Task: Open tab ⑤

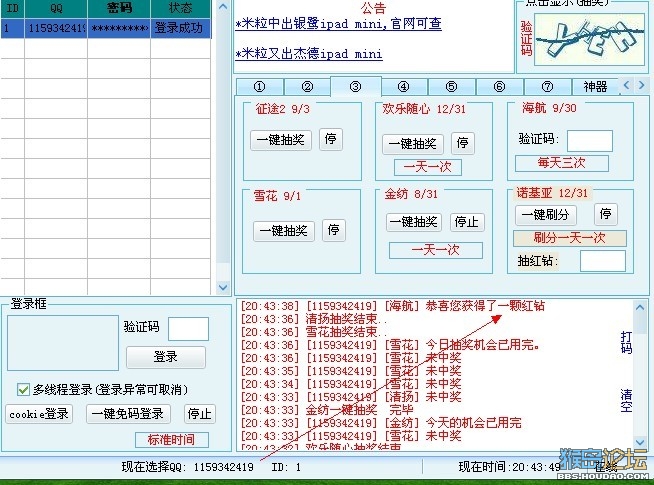Action: click(451, 87)
